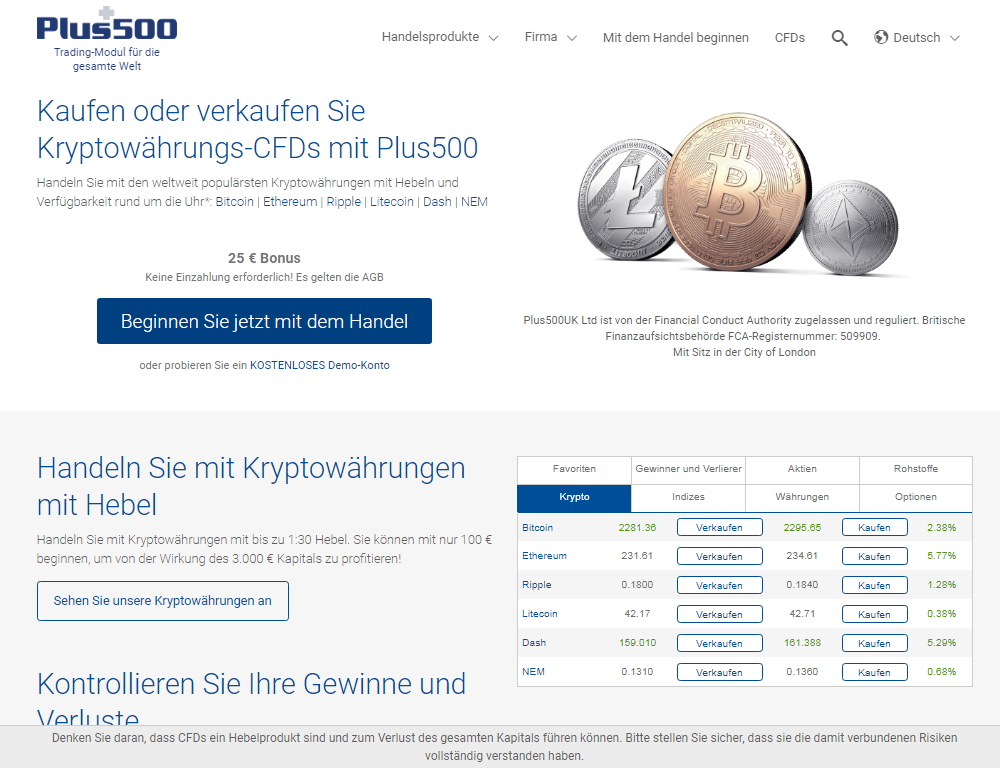Switch to Gewinner und Verlierer tab

click(x=688, y=469)
